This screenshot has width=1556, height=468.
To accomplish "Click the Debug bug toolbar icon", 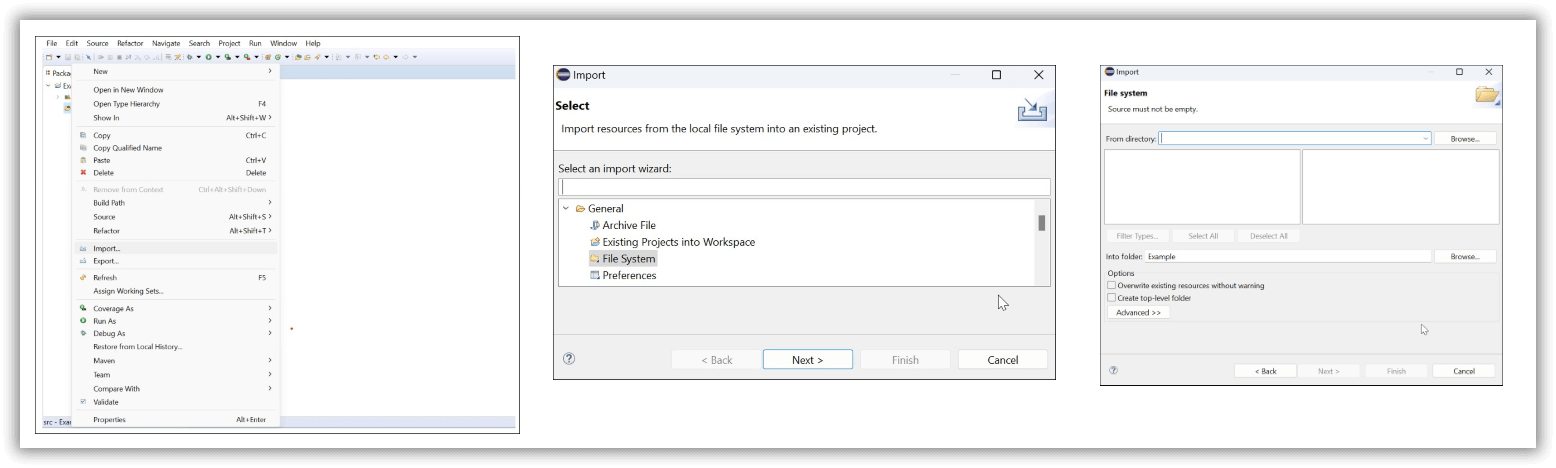I will point(191,57).
